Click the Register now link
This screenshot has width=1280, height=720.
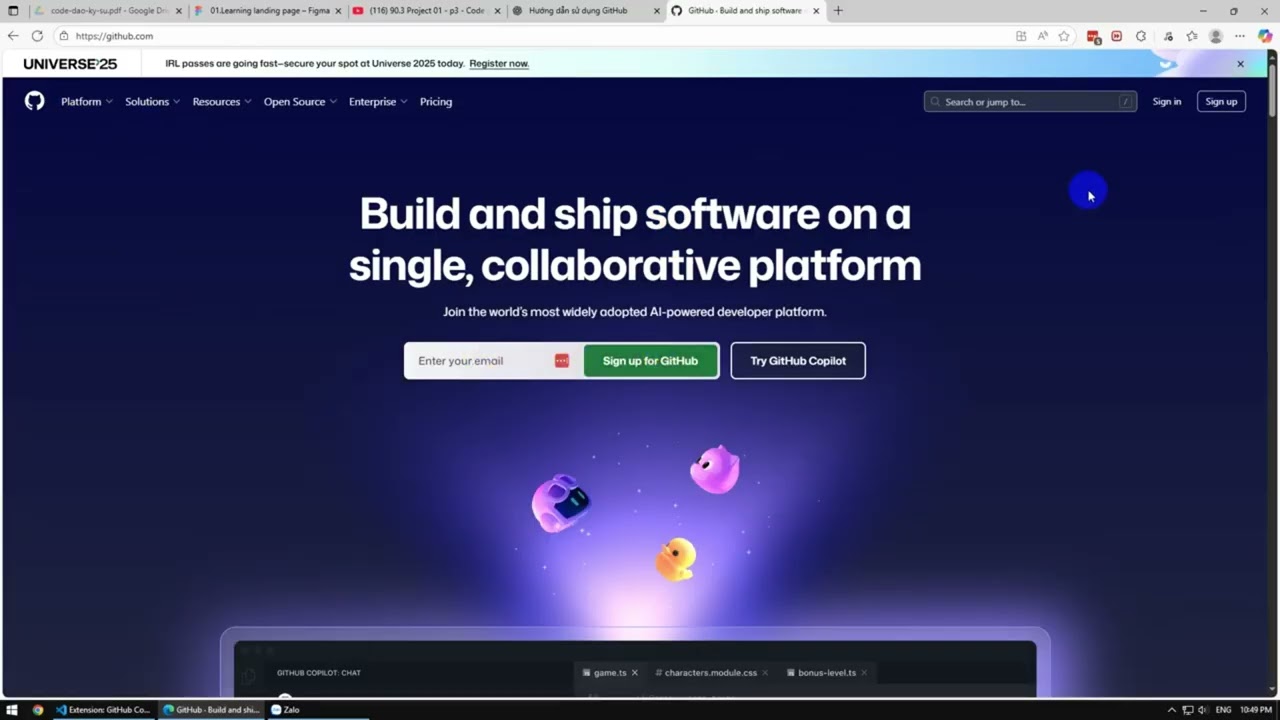click(499, 64)
